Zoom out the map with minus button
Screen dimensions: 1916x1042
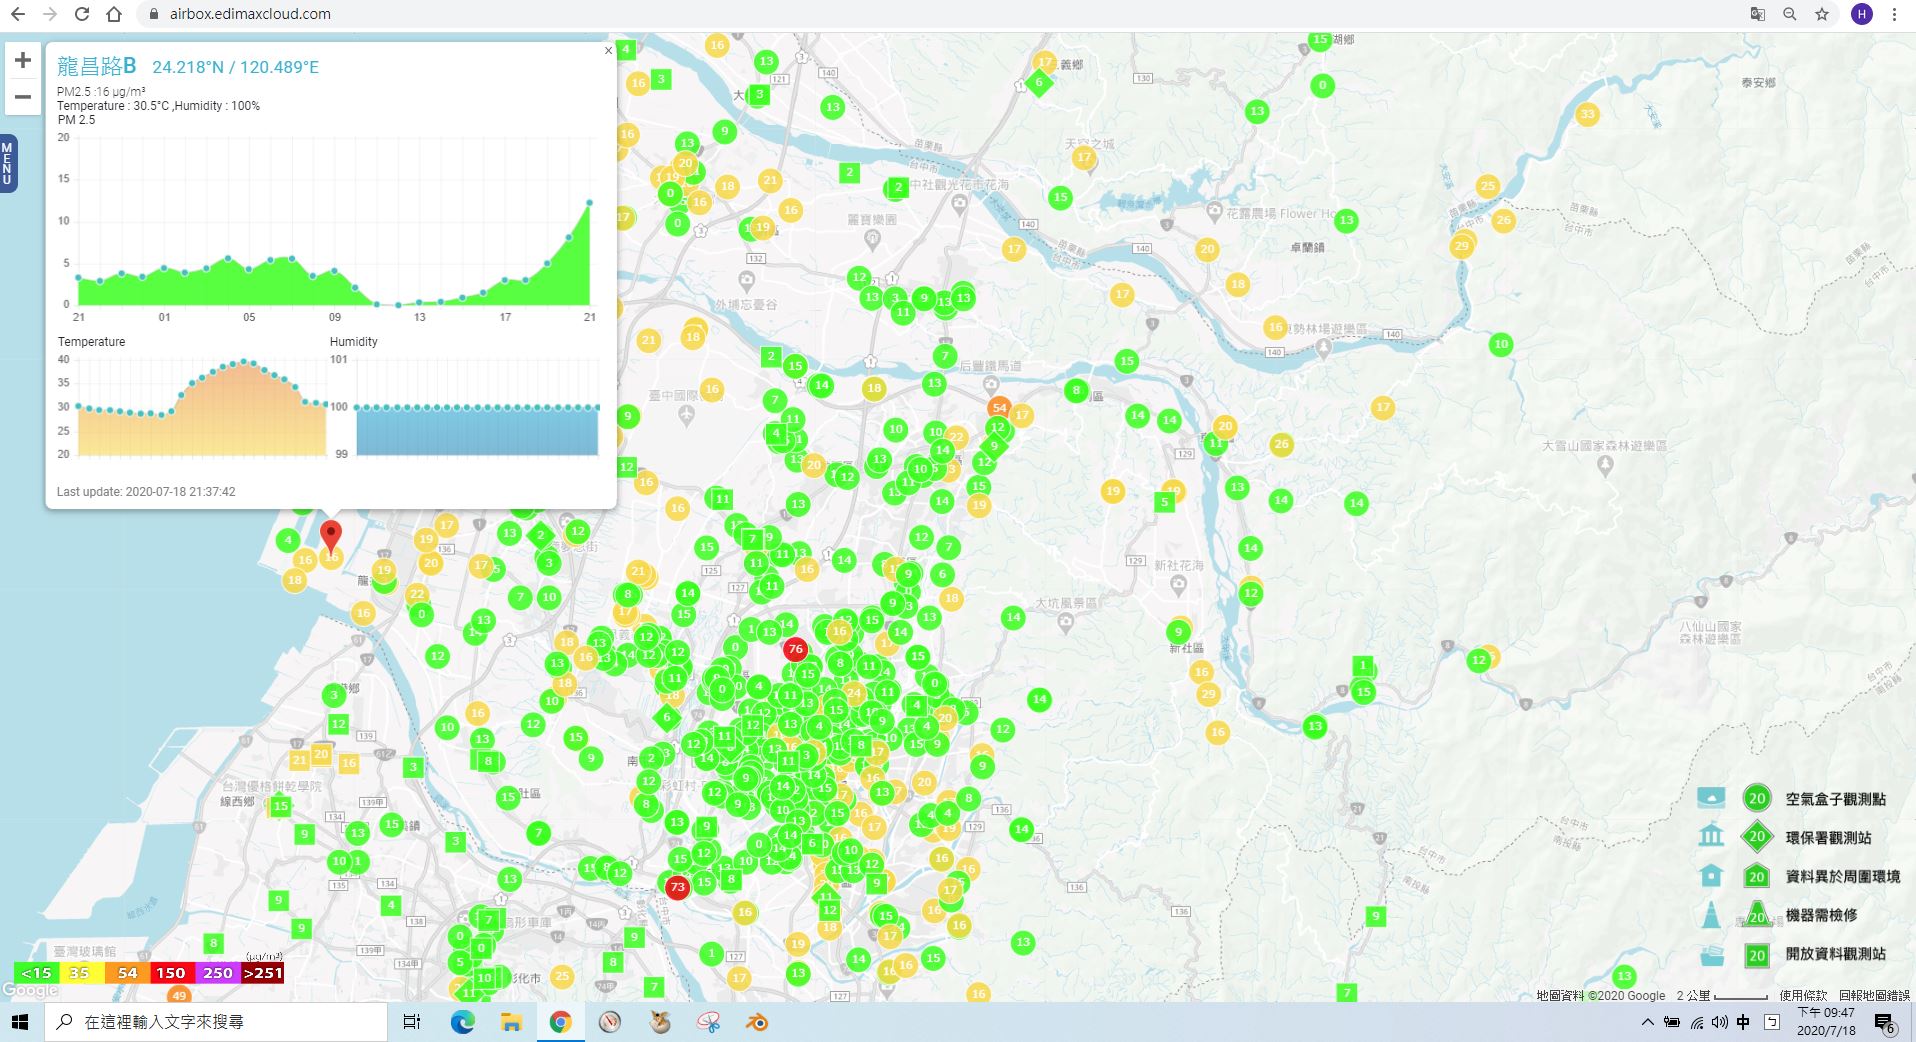(23, 97)
